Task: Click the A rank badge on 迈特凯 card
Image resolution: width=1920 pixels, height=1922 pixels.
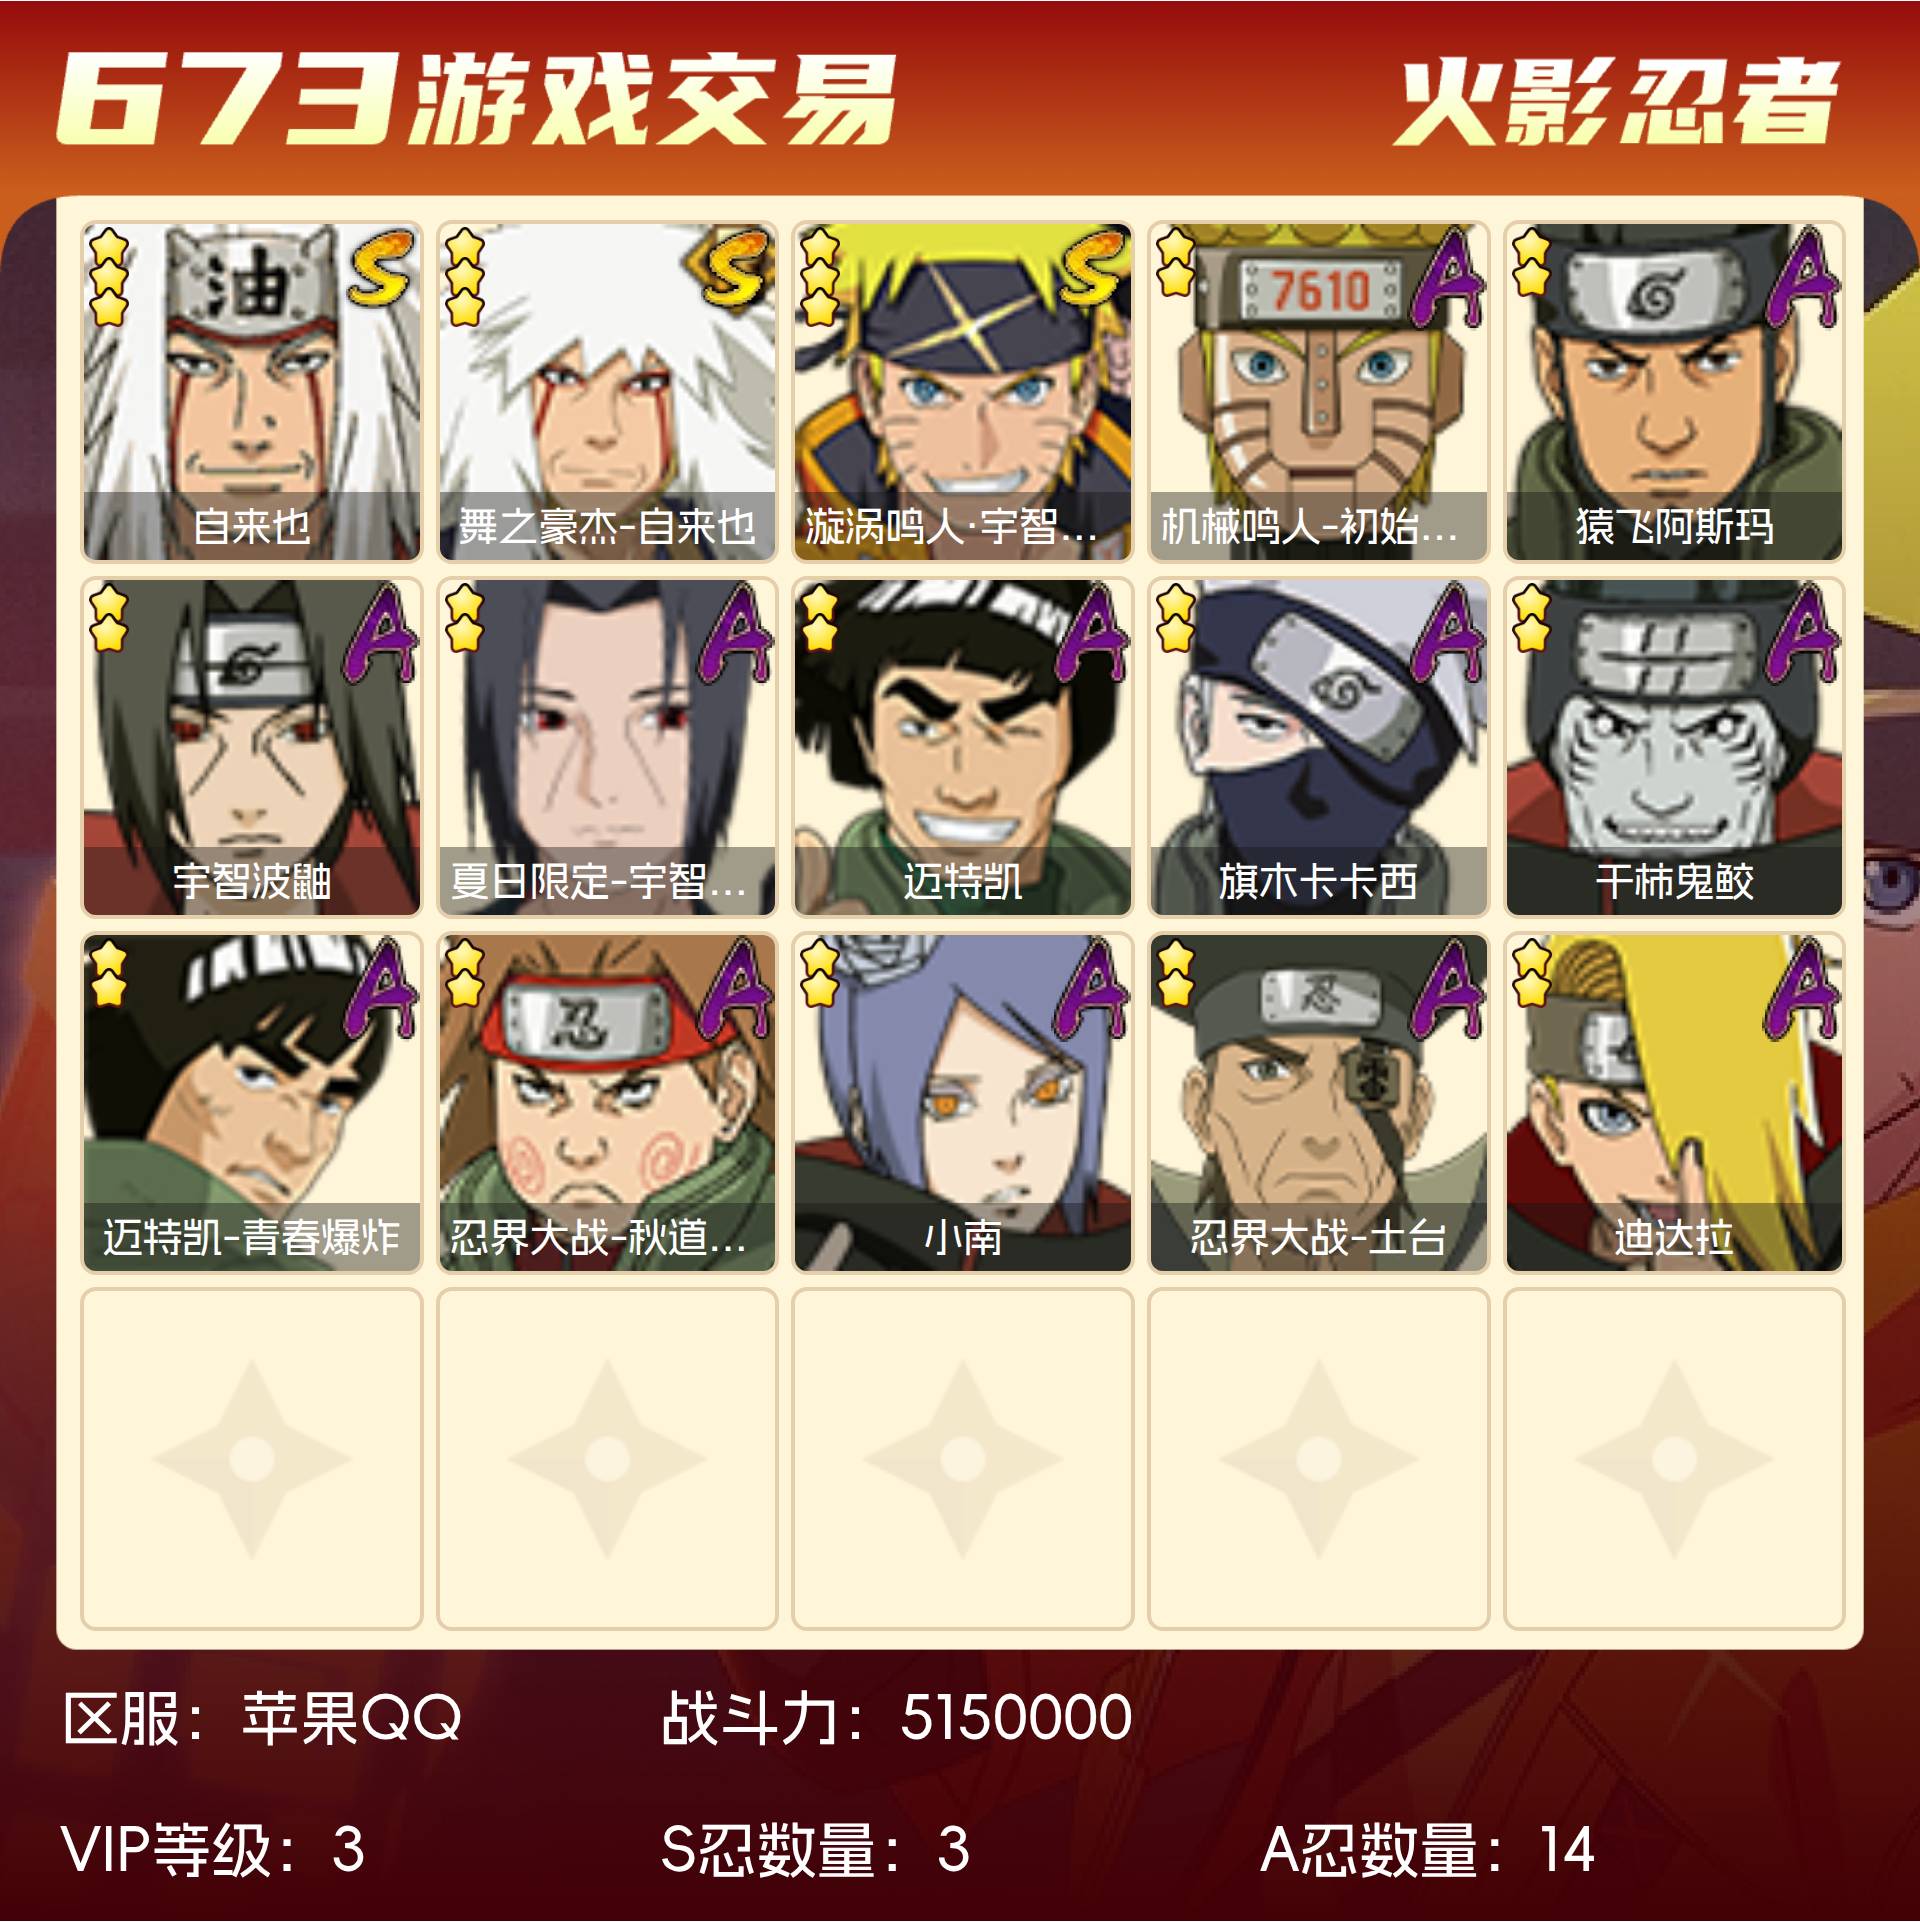Action: click(1091, 633)
